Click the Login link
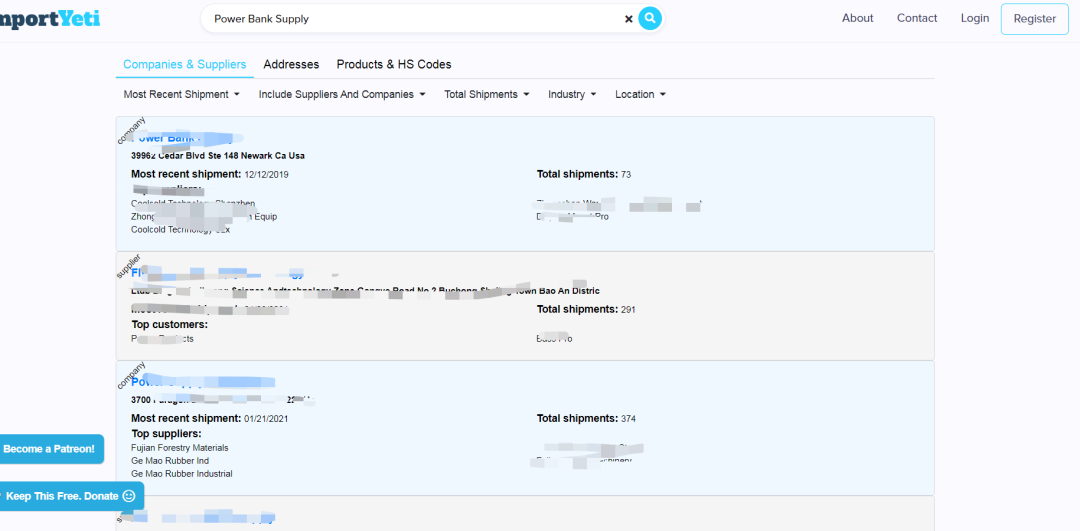The image size is (1080, 531). (974, 18)
